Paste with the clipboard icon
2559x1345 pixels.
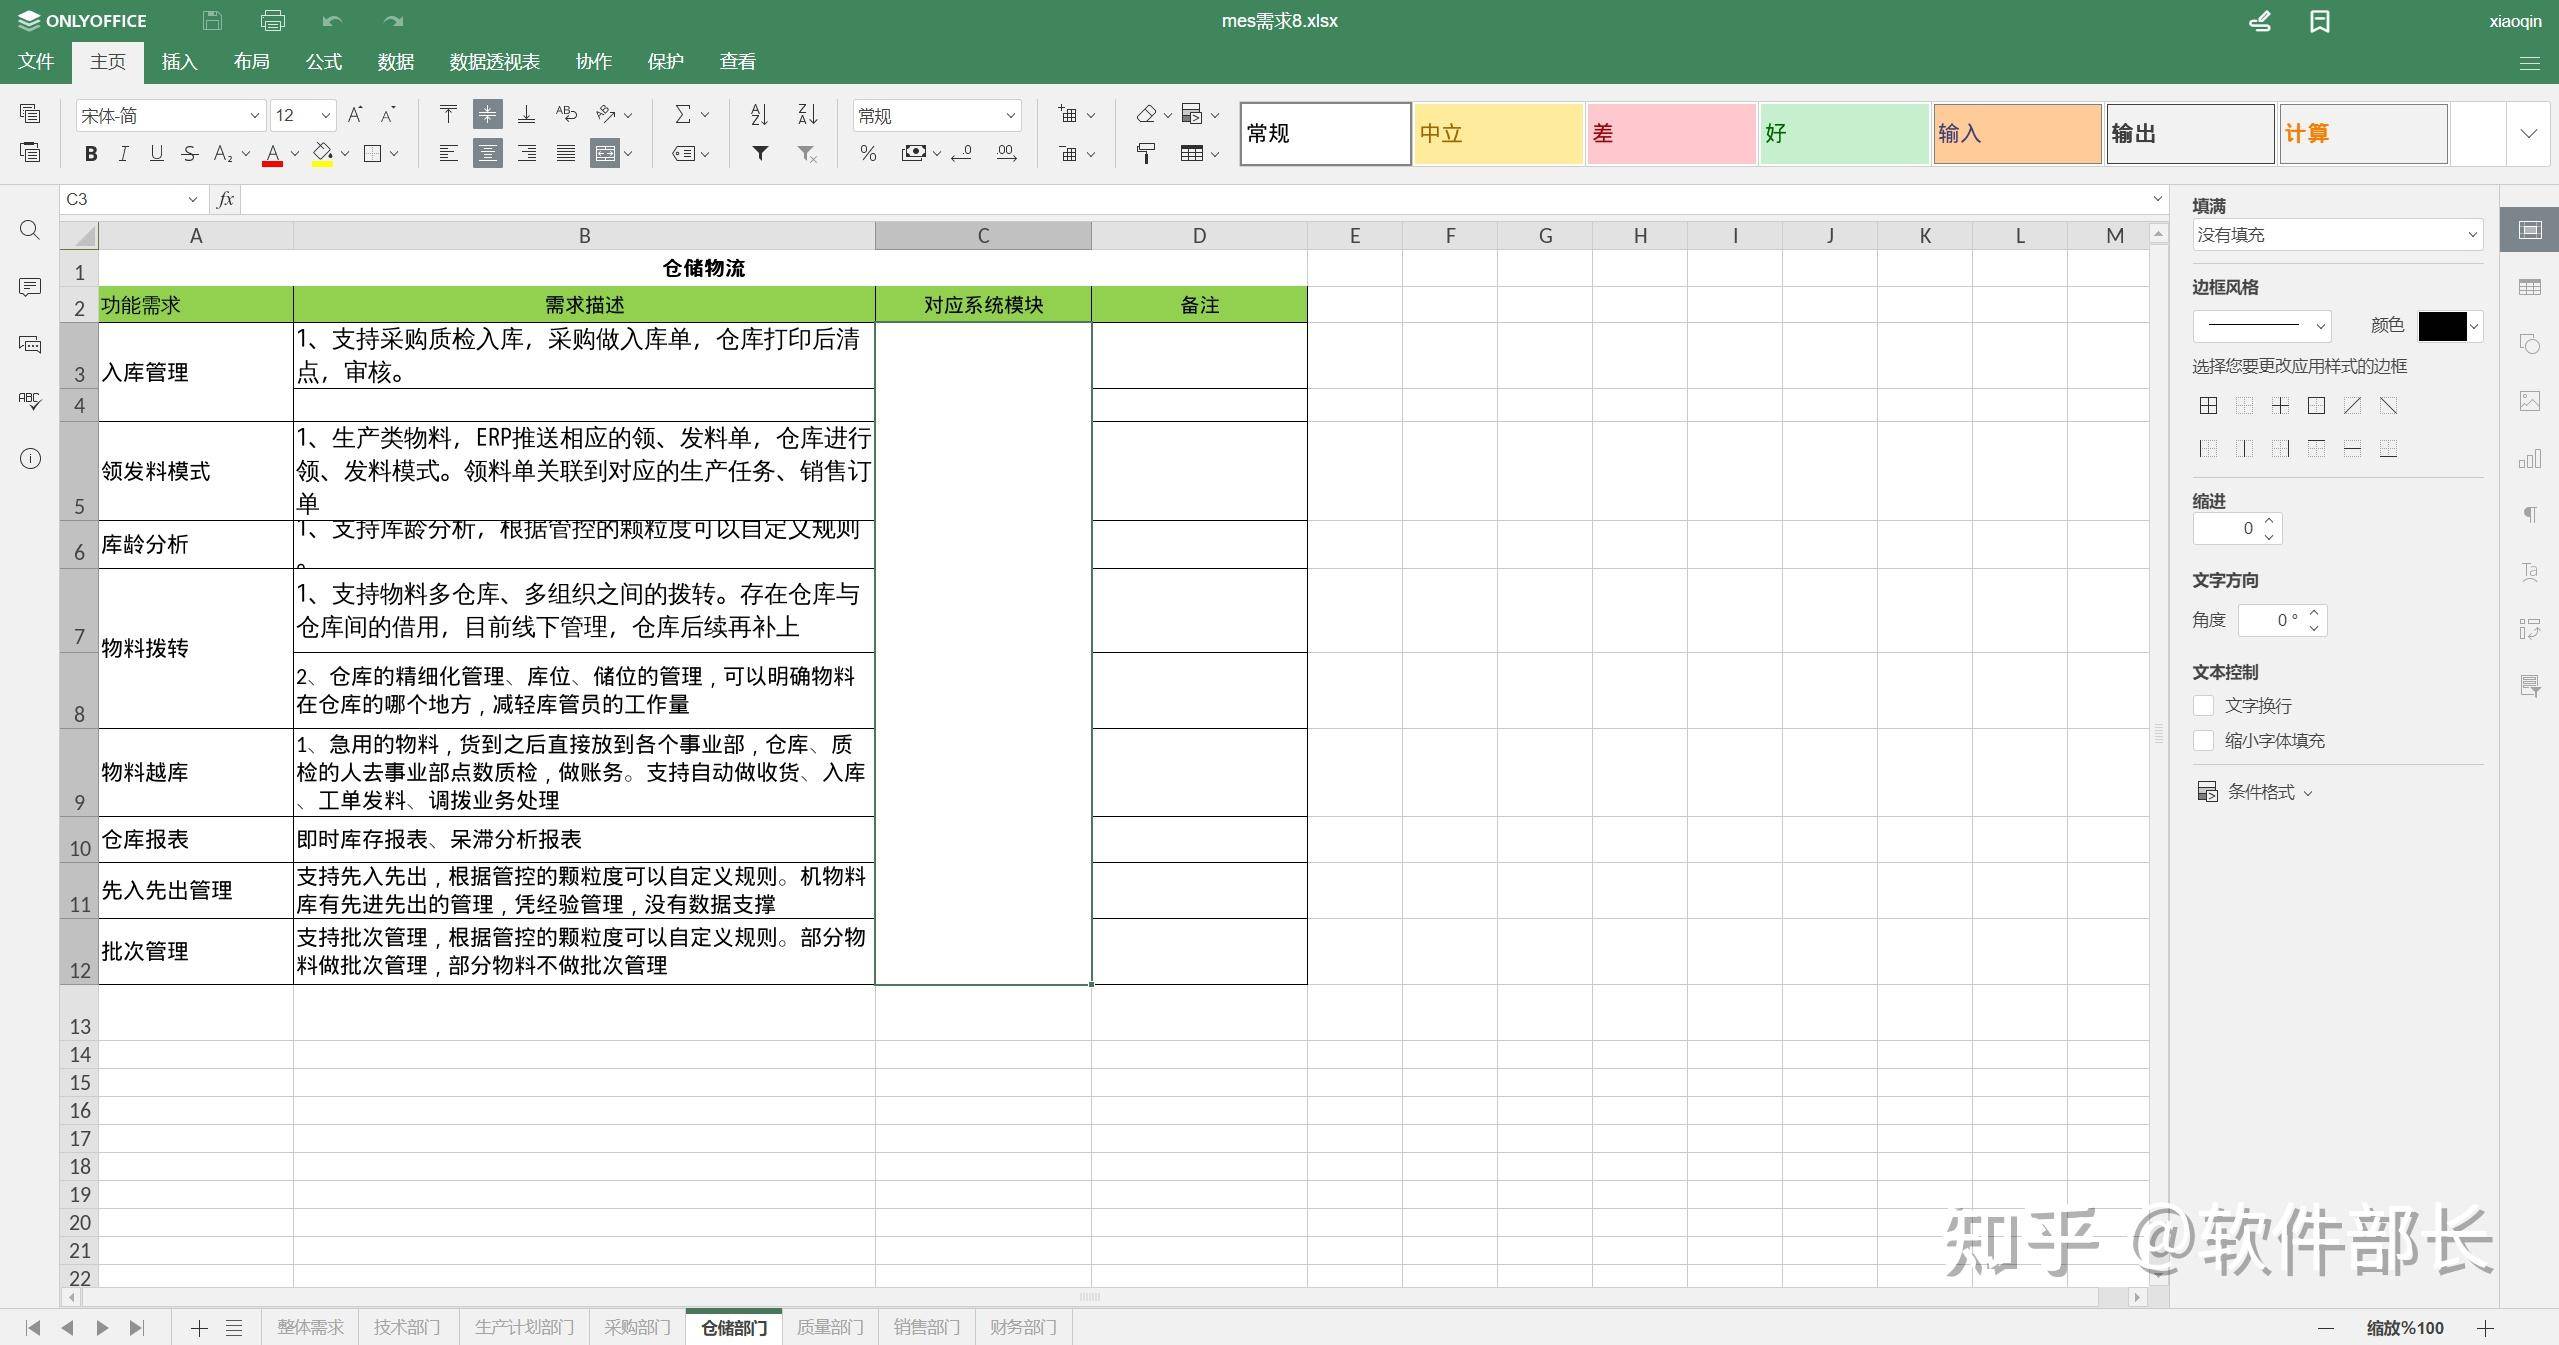[30, 152]
